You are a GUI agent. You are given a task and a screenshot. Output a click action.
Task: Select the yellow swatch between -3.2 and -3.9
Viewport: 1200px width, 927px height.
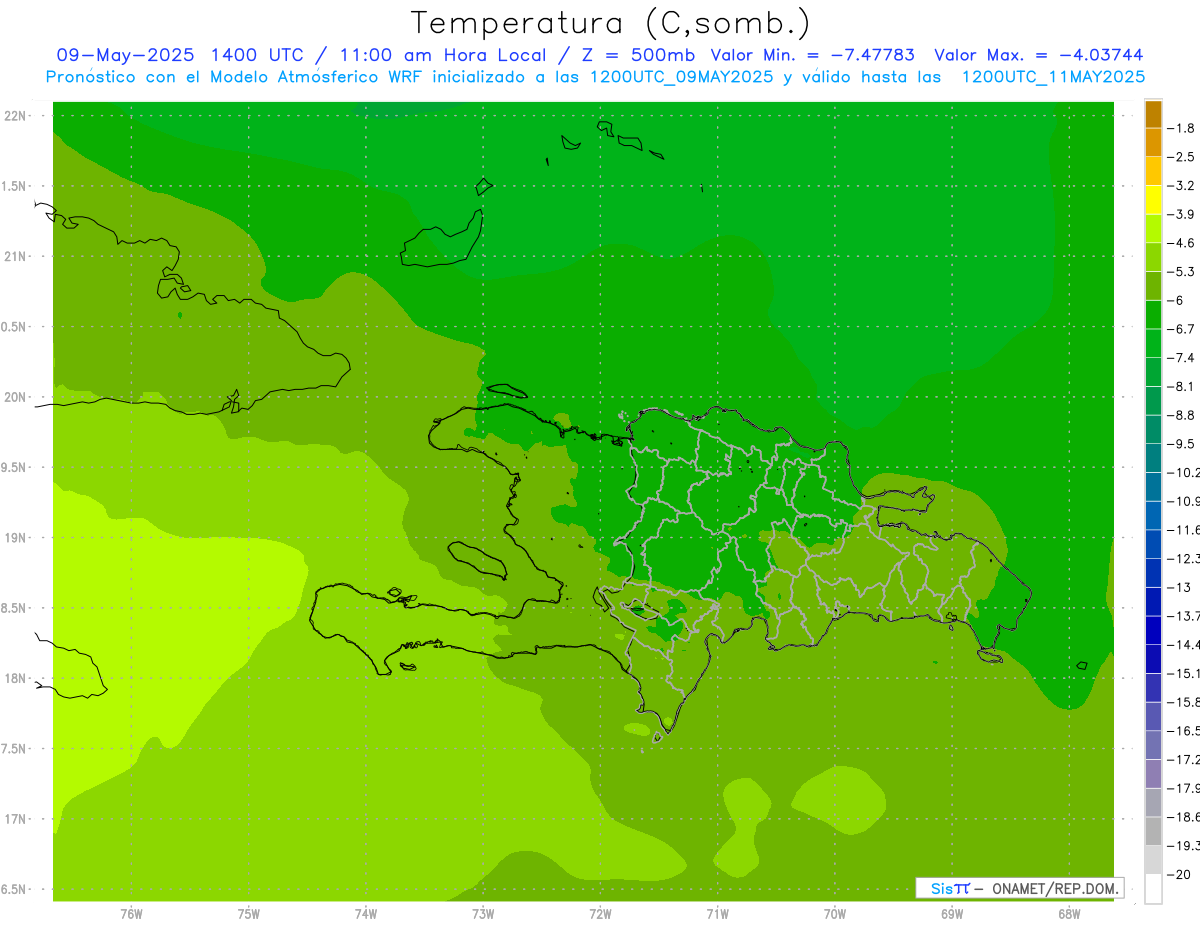pyautogui.click(x=1153, y=200)
